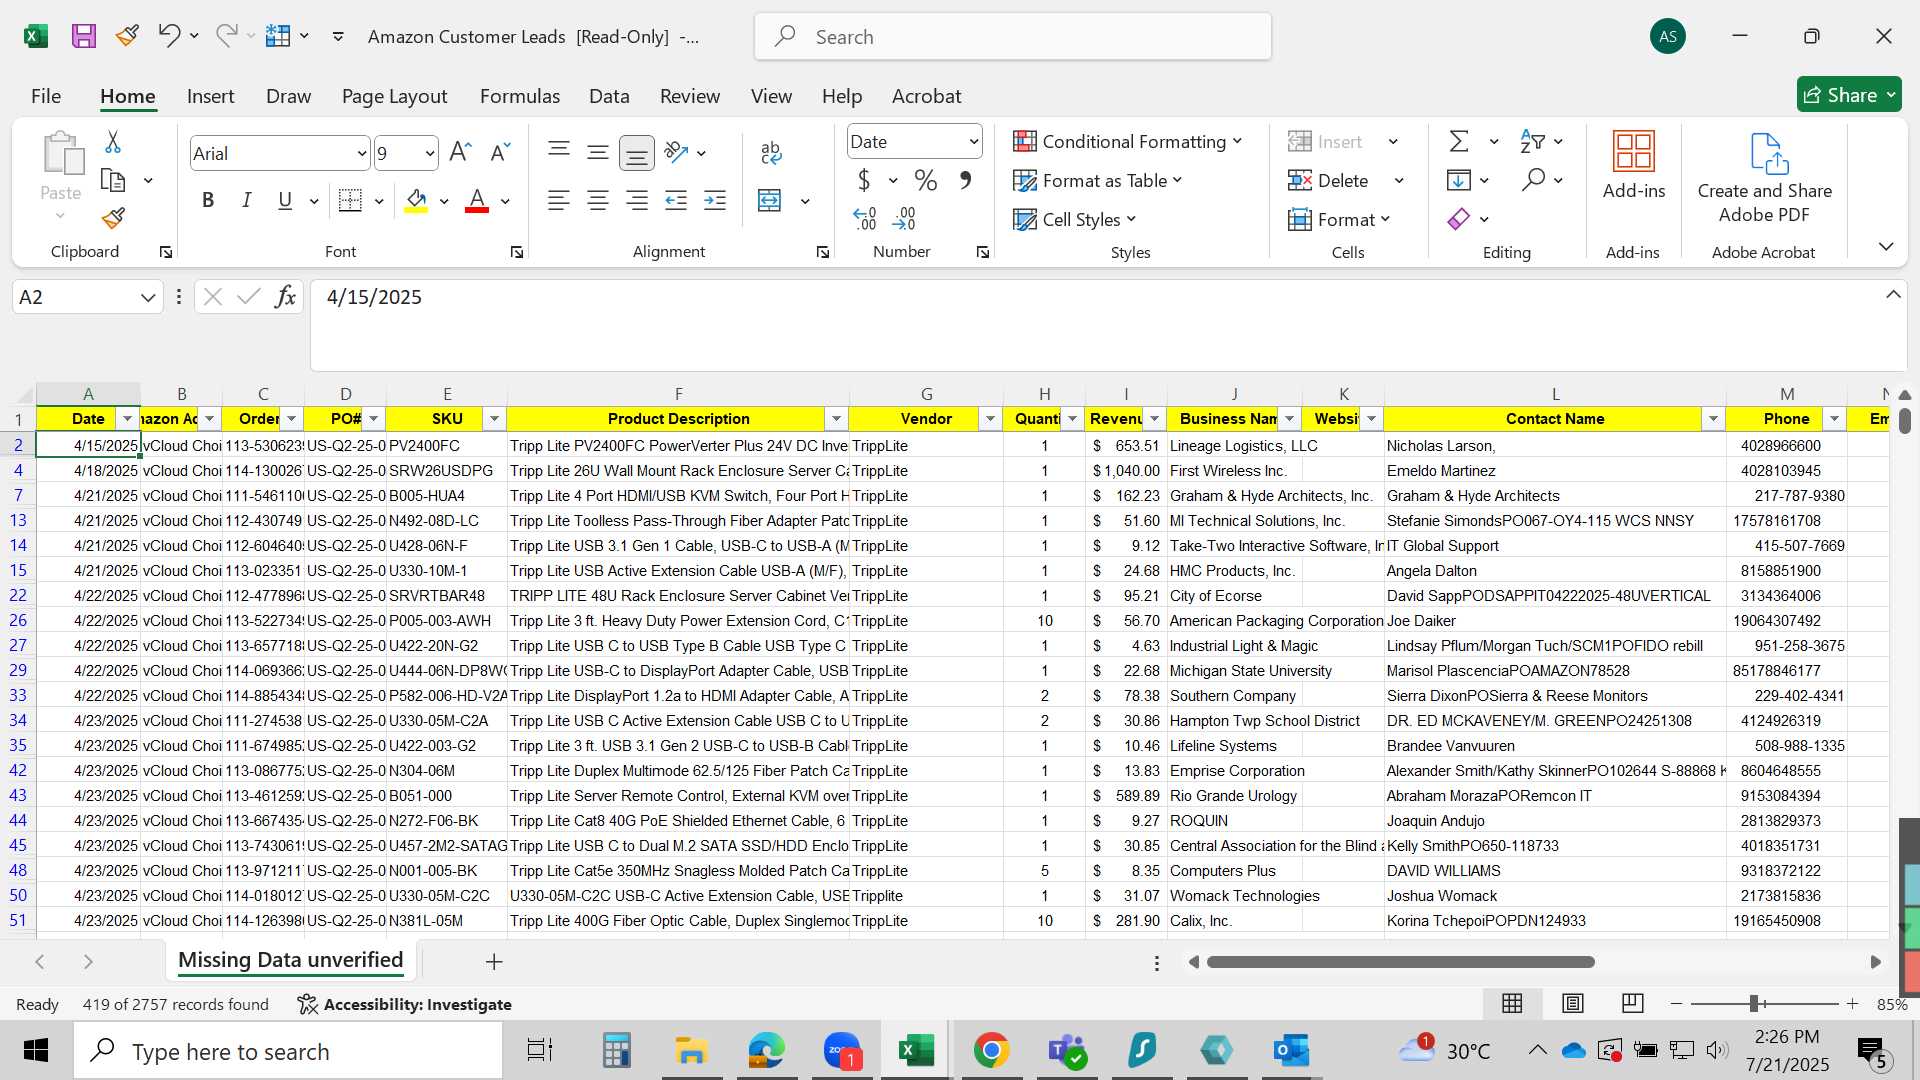Image resolution: width=1920 pixels, height=1080 pixels.
Task: Toggle Center alignment for cell text
Action: pyautogui.click(x=598, y=201)
